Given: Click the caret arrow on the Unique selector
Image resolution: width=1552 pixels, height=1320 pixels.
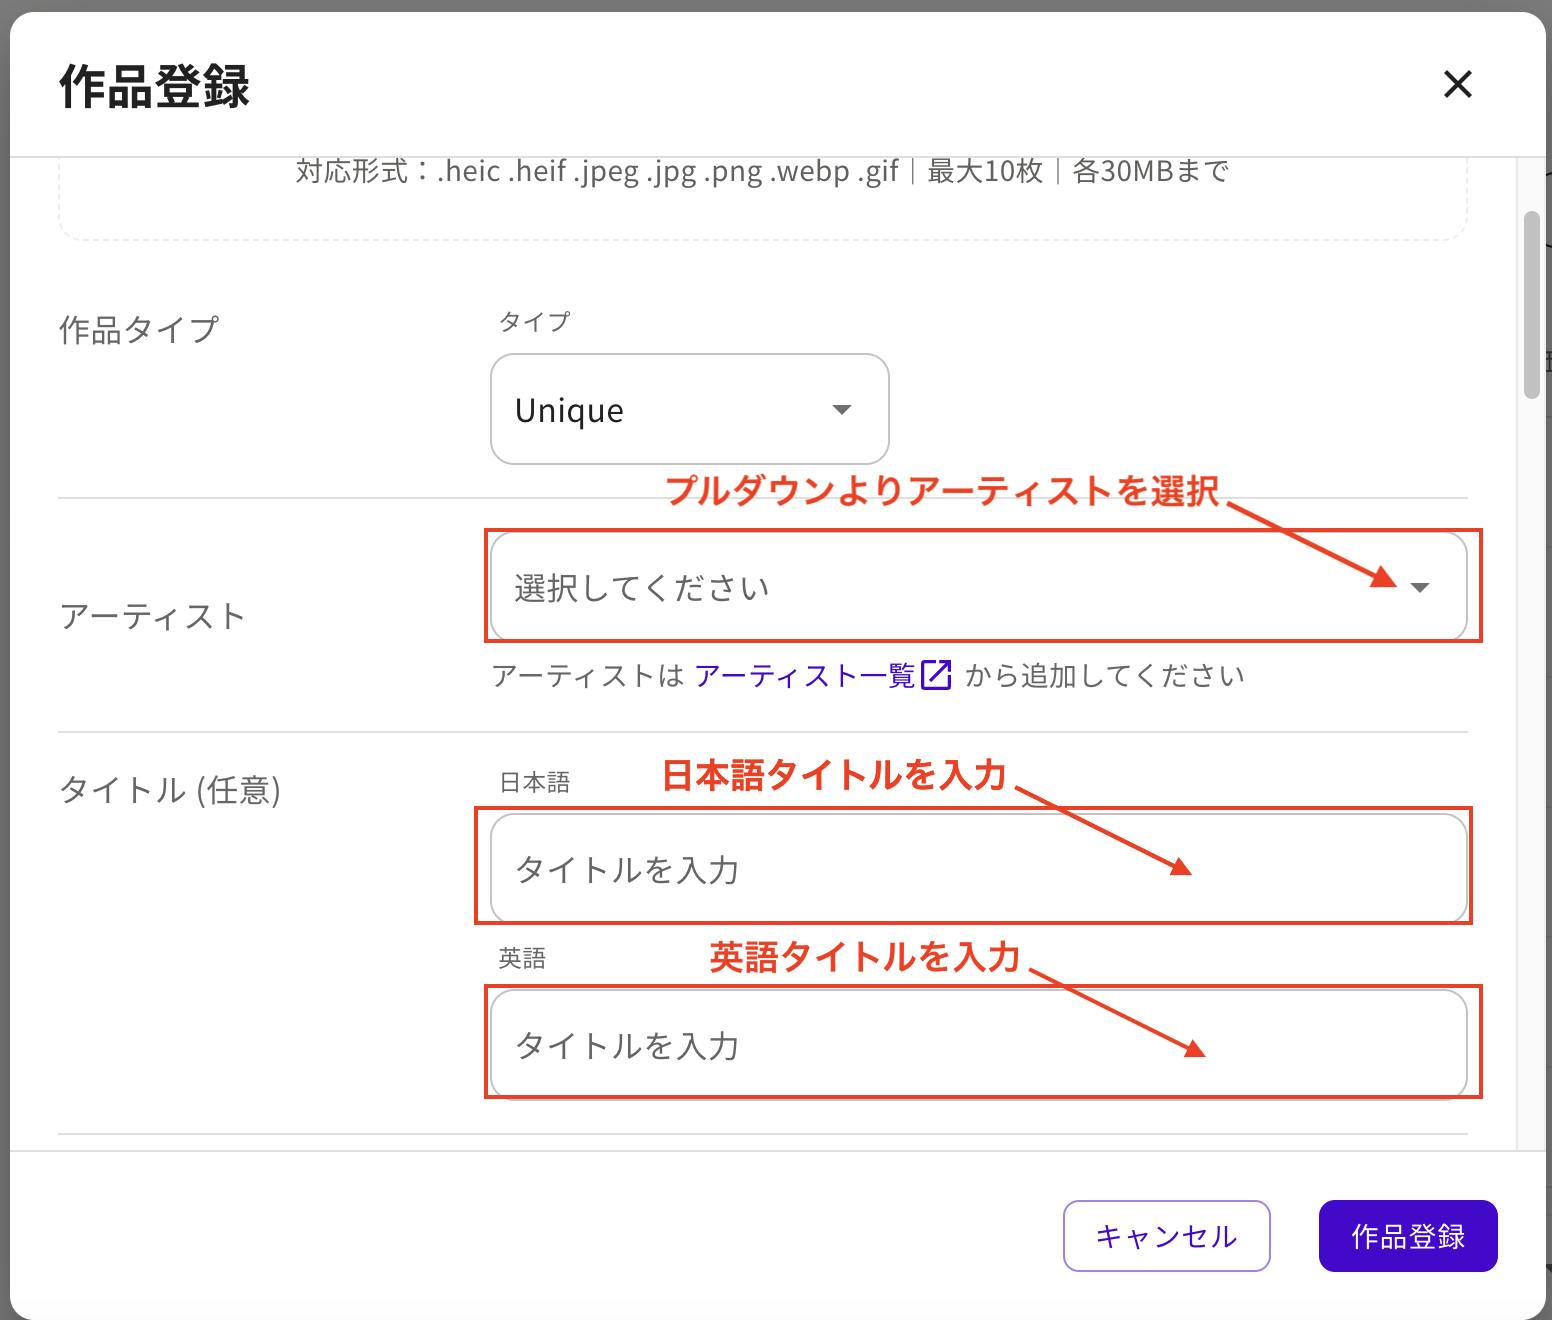Looking at the screenshot, I should pos(841,409).
